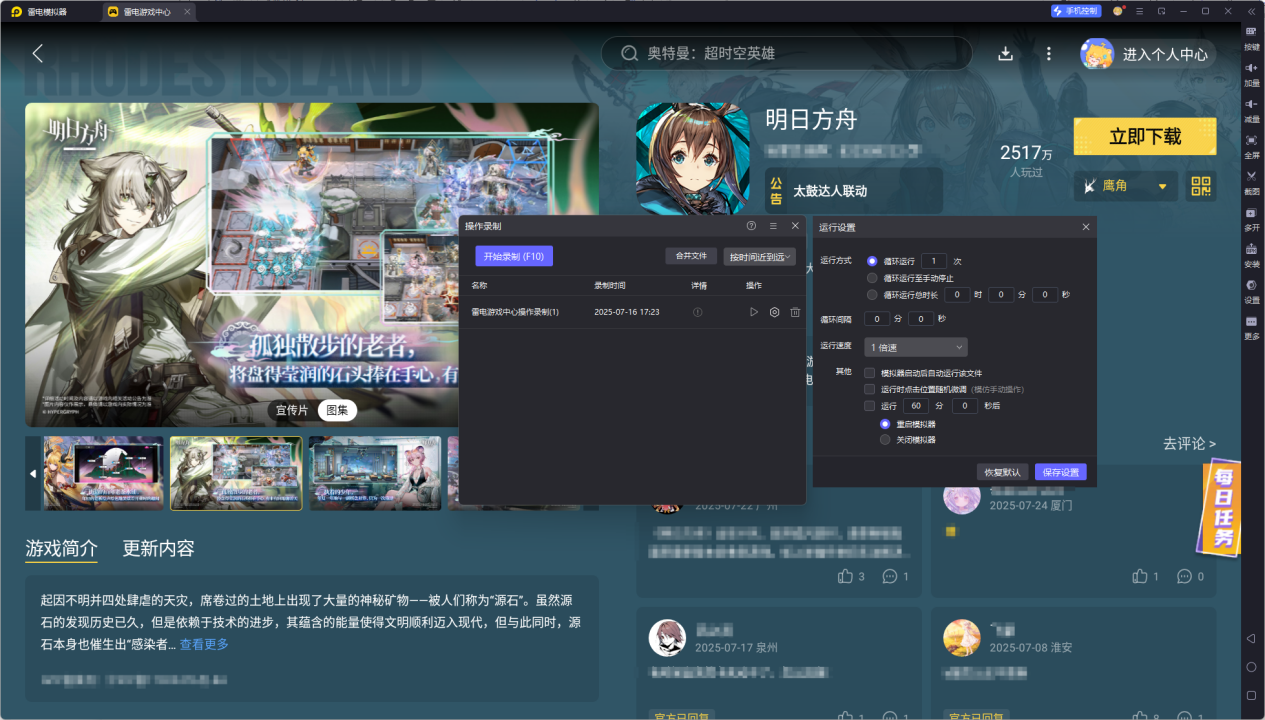Delete the recording using the trash icon
The image size is (1265, 720).
pyautogui.click(x=794, y=313)
